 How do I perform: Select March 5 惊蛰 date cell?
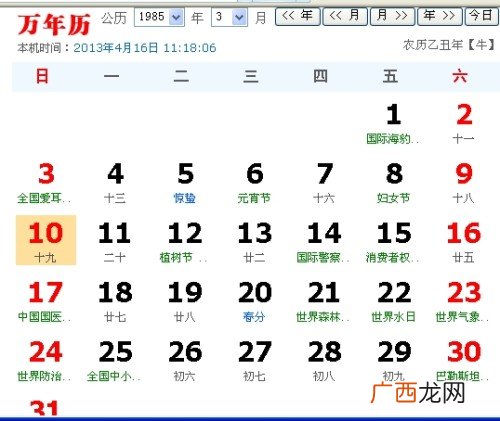(x=185, y=182)
